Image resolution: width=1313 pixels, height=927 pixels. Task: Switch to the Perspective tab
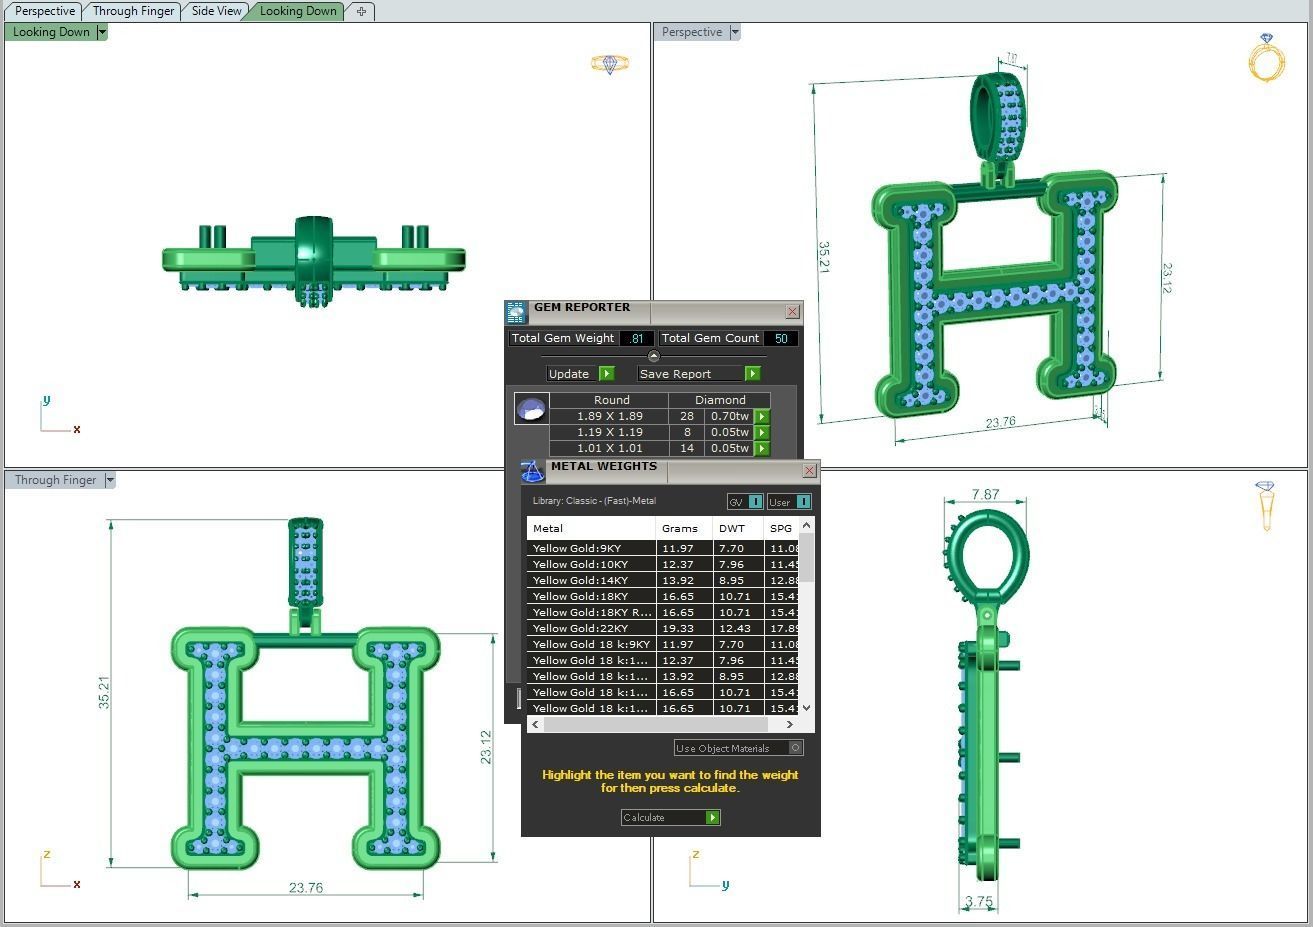[45, 11]
